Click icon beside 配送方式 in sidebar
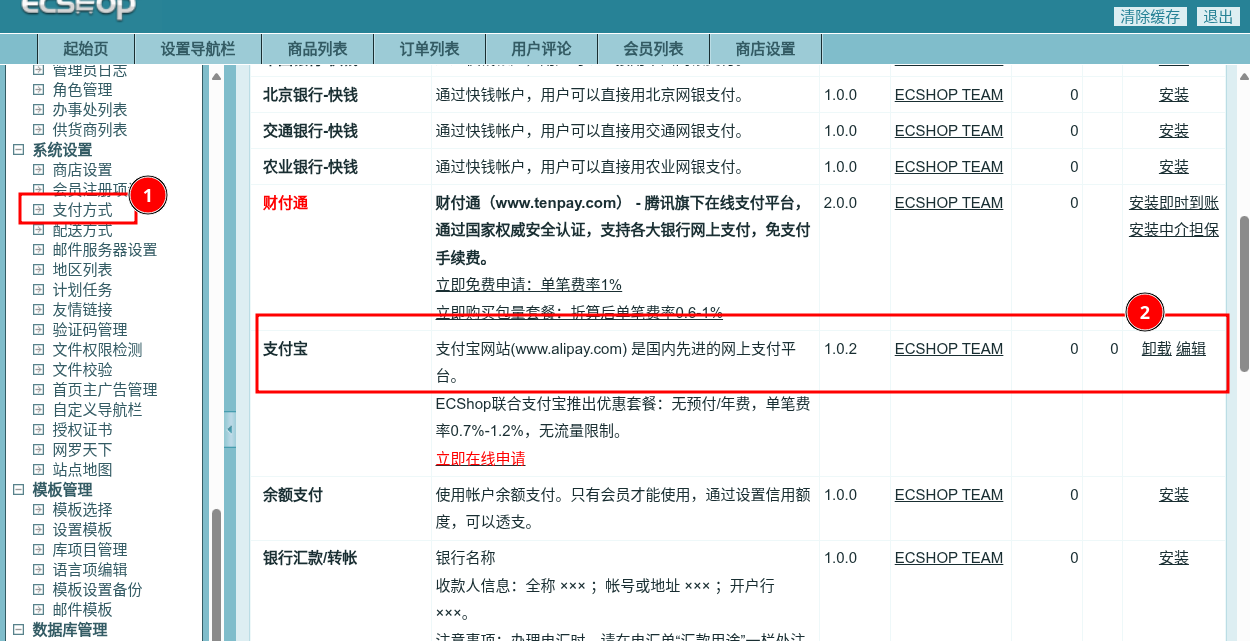The width and height of the screenshot is (1250, 641). [x=39, y=230]
